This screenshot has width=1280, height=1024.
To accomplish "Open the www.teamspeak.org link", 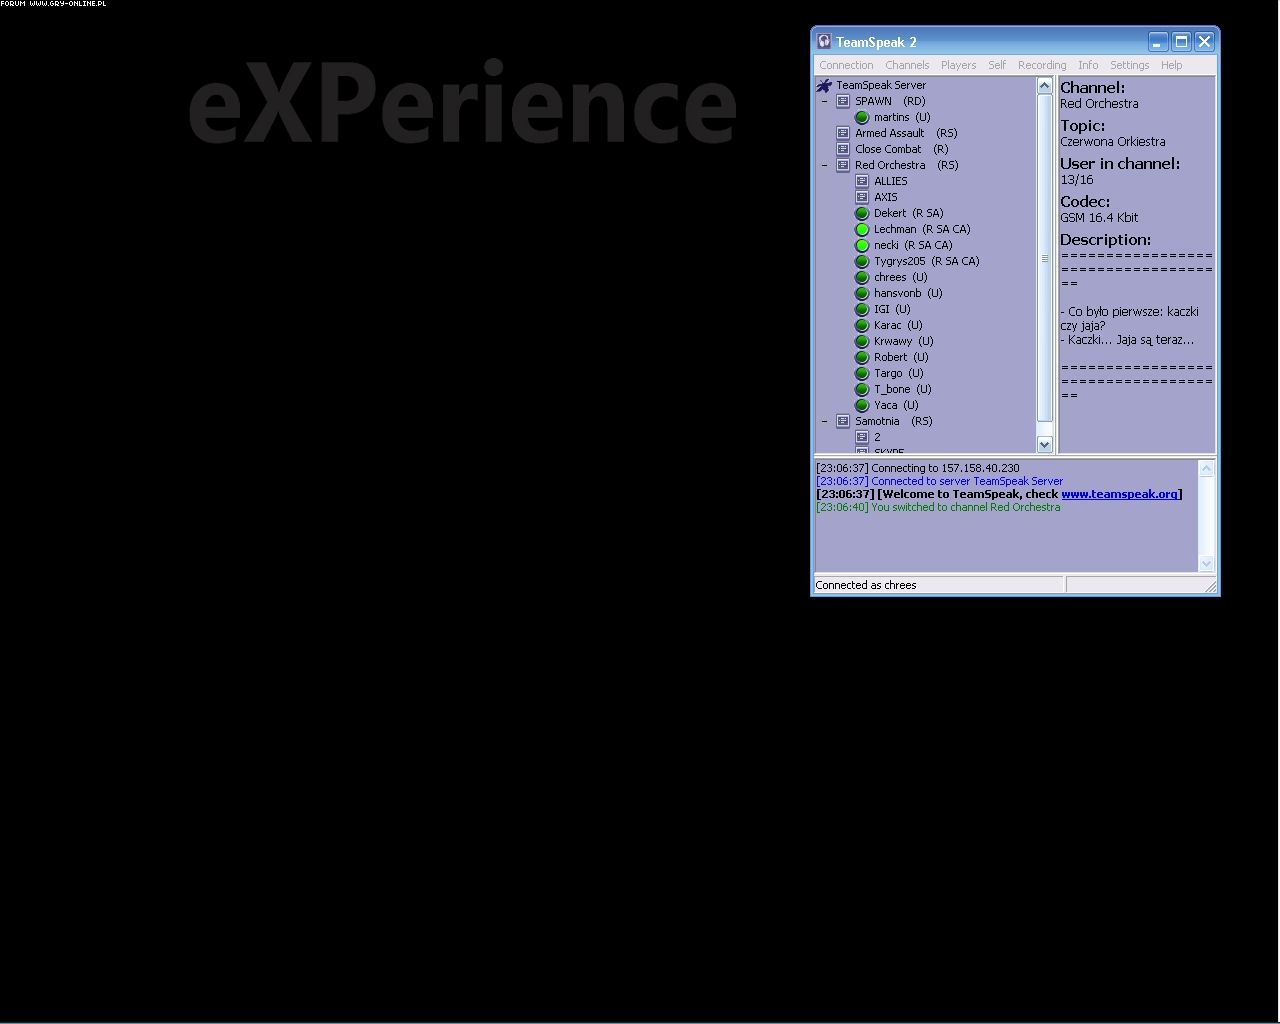I will 1119,494.
